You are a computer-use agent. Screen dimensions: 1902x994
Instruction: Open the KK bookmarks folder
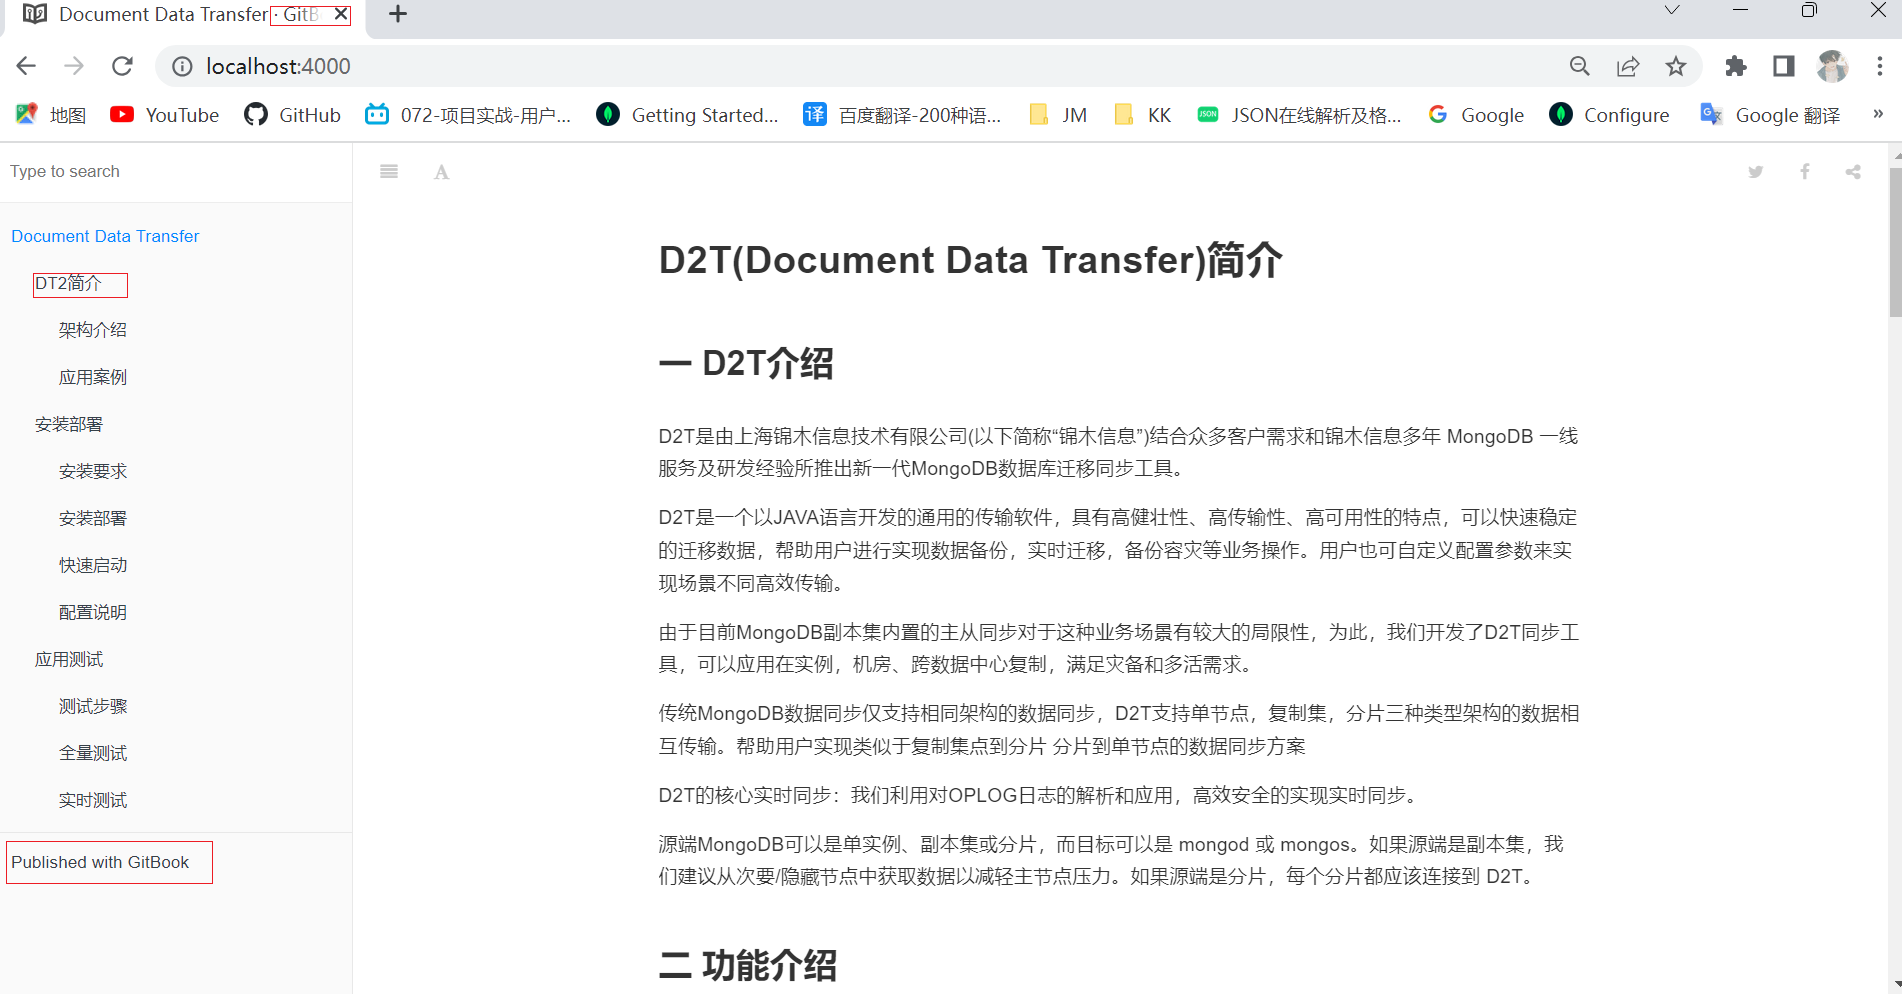[x=1143, y=115]
